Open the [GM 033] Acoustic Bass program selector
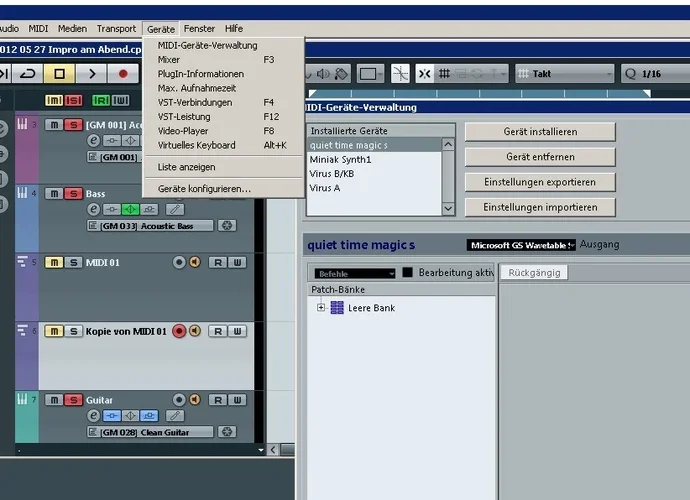 point(150,226)
